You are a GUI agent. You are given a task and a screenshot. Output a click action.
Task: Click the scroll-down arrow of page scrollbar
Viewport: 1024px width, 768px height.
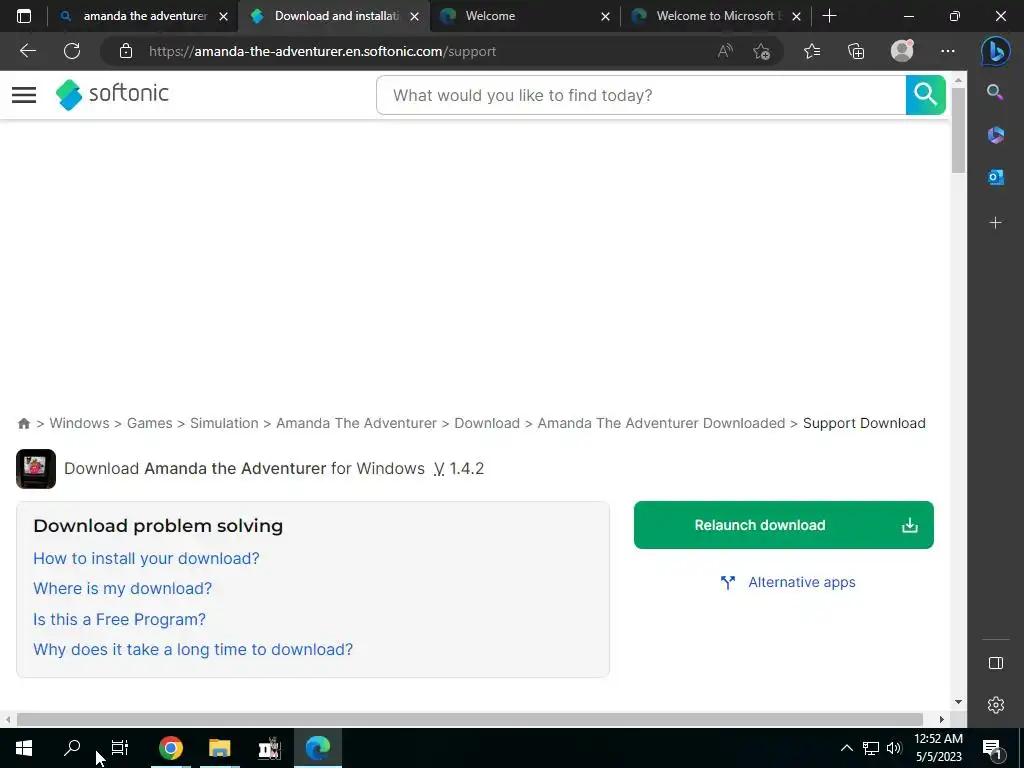tap(958, 701)
